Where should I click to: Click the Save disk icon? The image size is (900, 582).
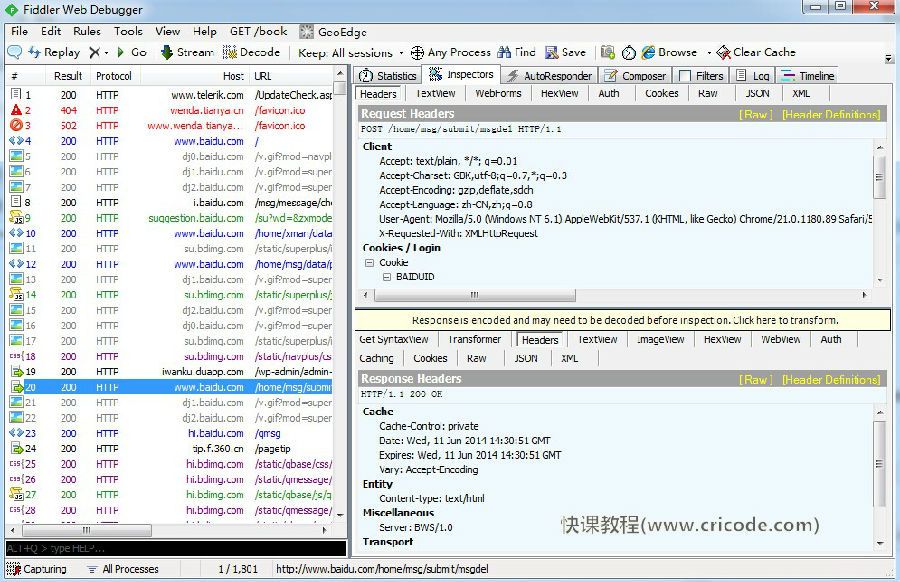click(x=552, y=52)
